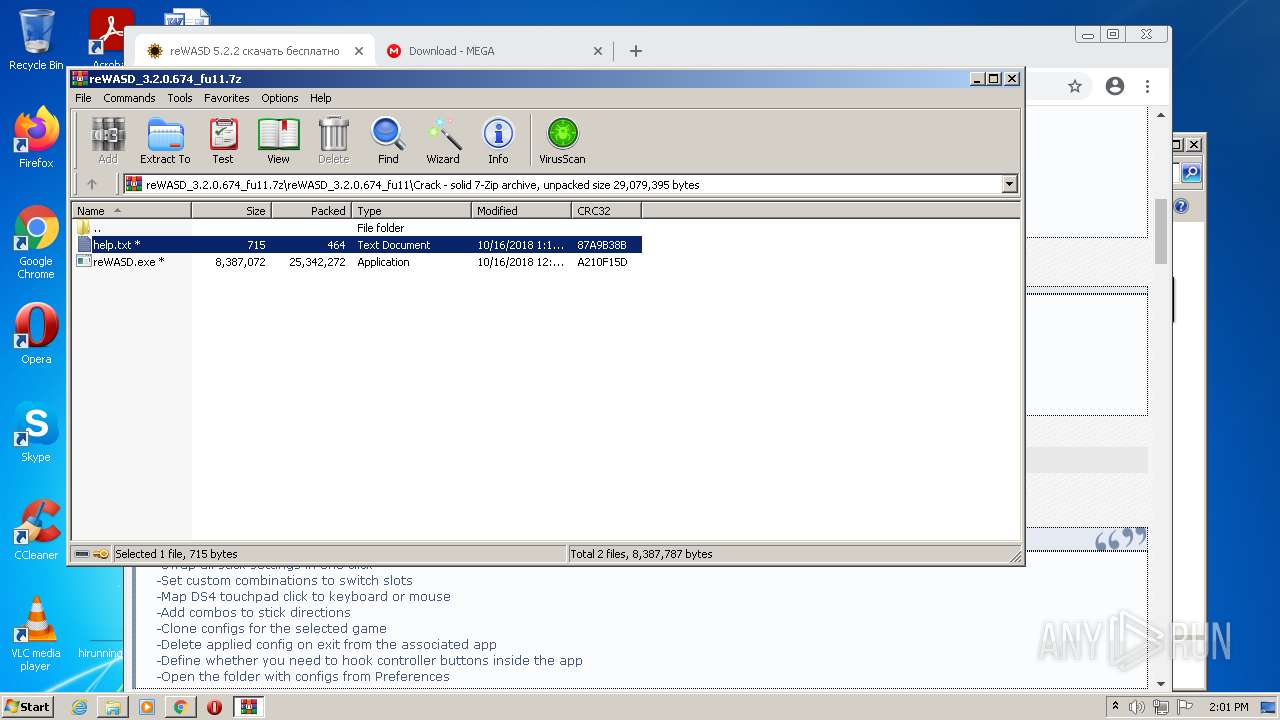Open the File menu

click(x=83, y=98)
